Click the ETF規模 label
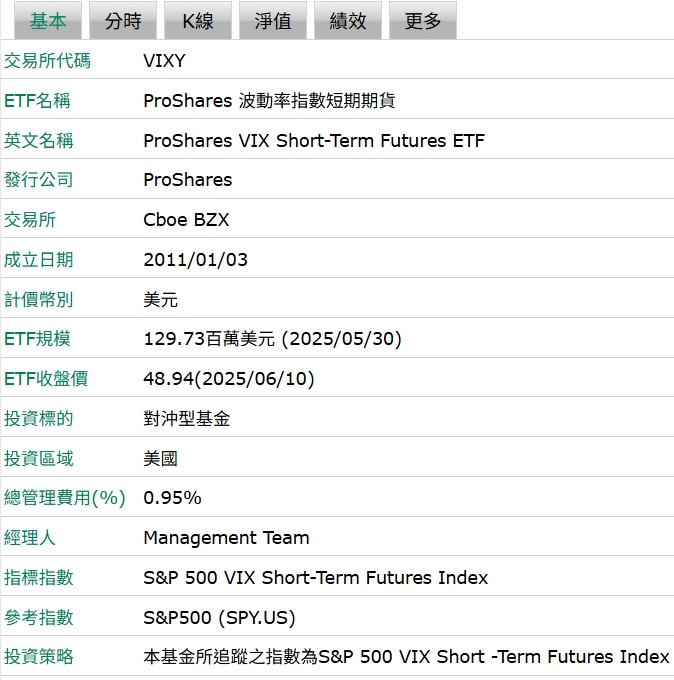 37,339
